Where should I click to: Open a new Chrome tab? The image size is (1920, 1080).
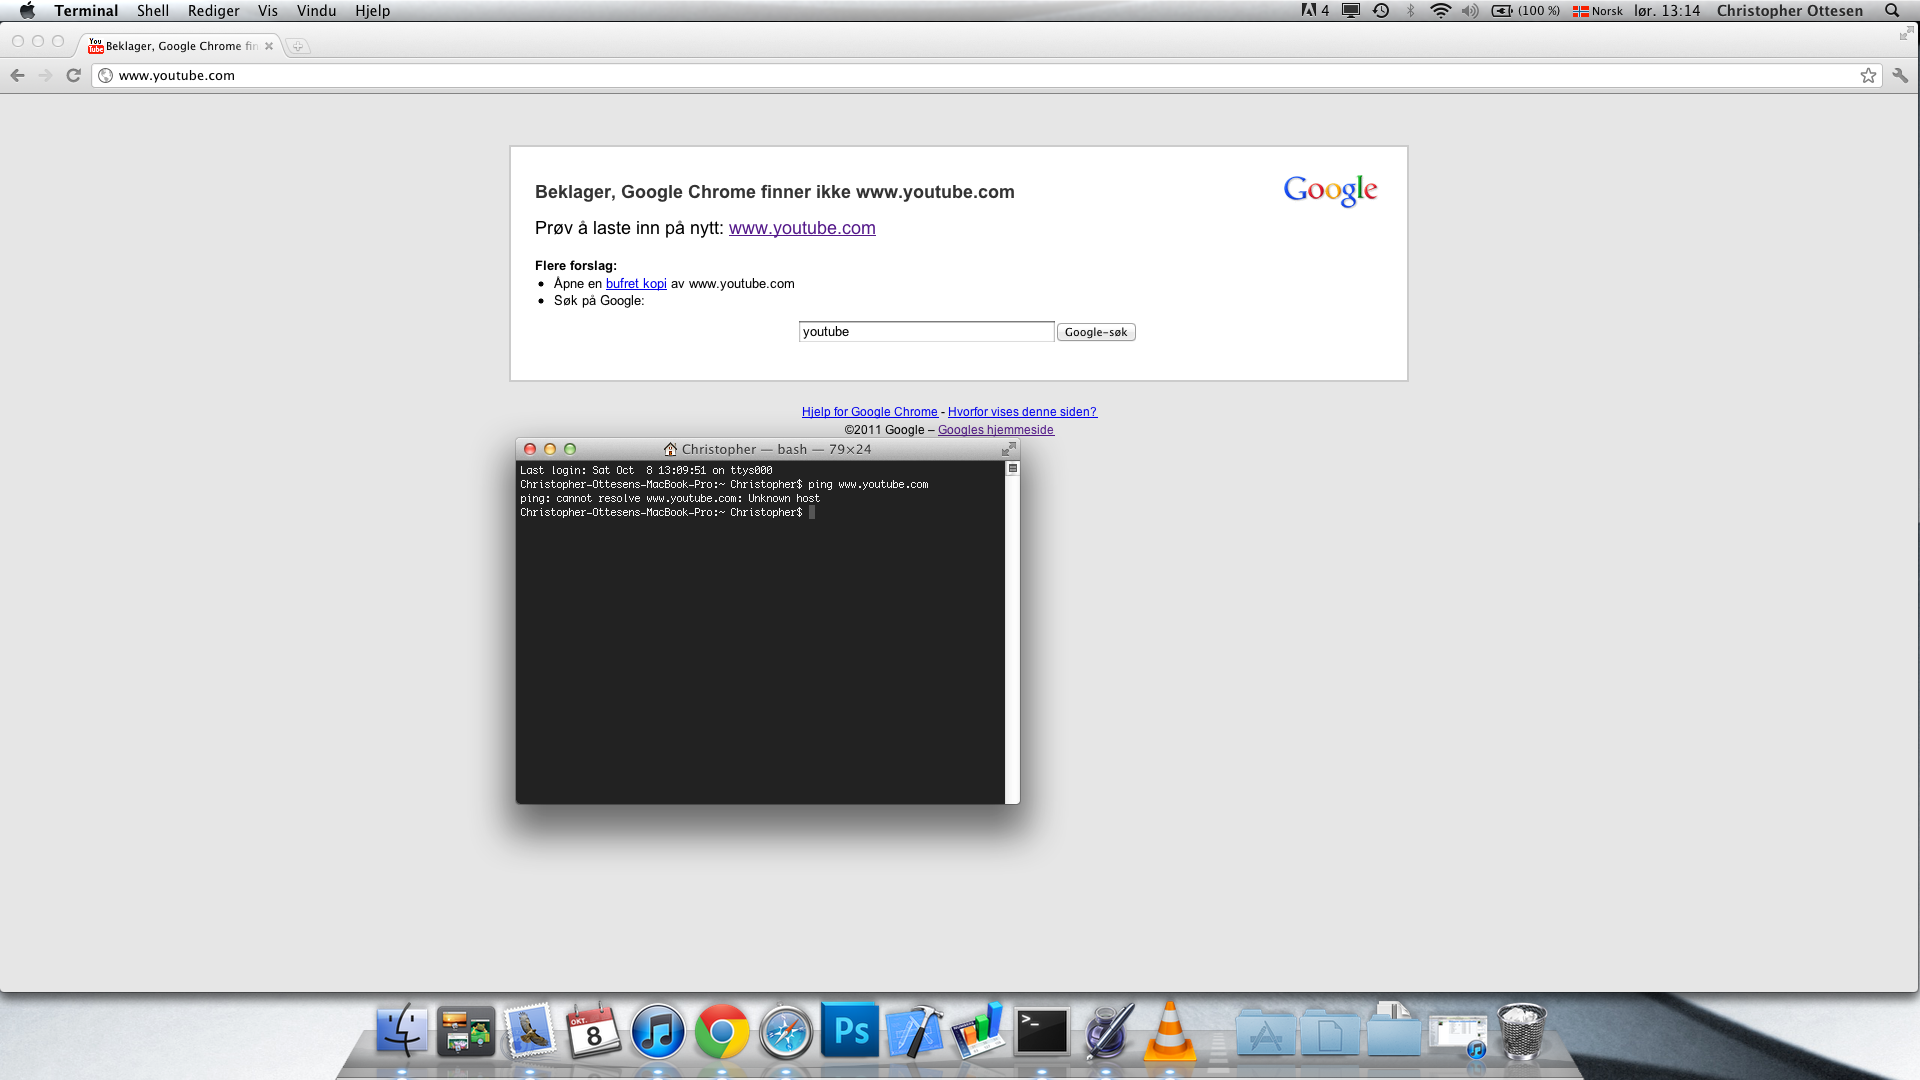pos(298,46)
